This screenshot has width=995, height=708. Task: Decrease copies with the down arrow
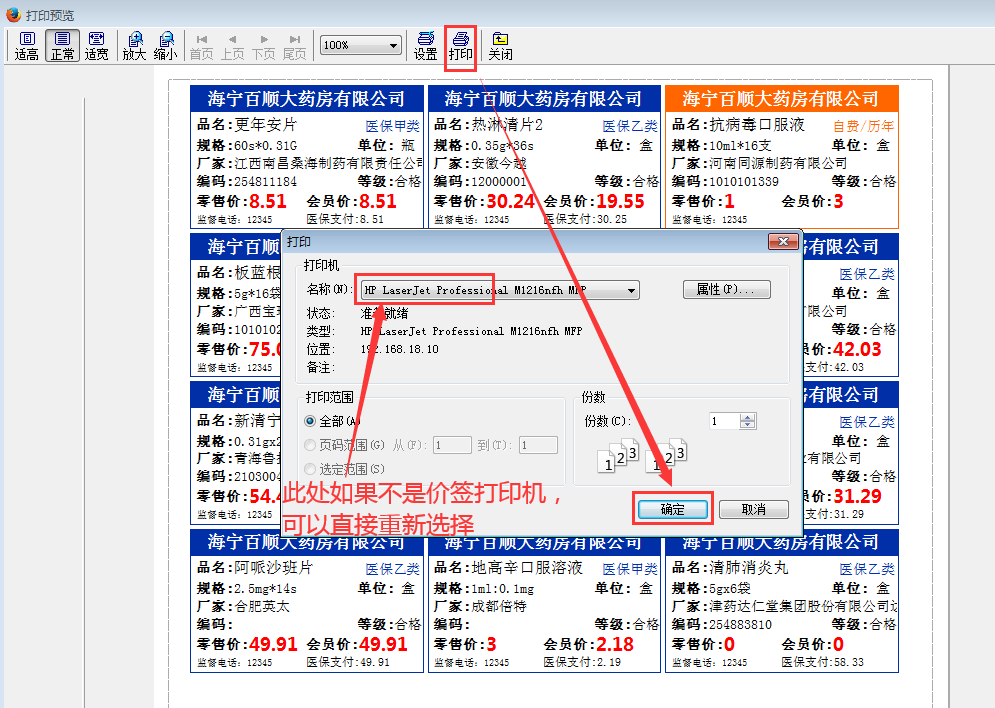[748, 425]
